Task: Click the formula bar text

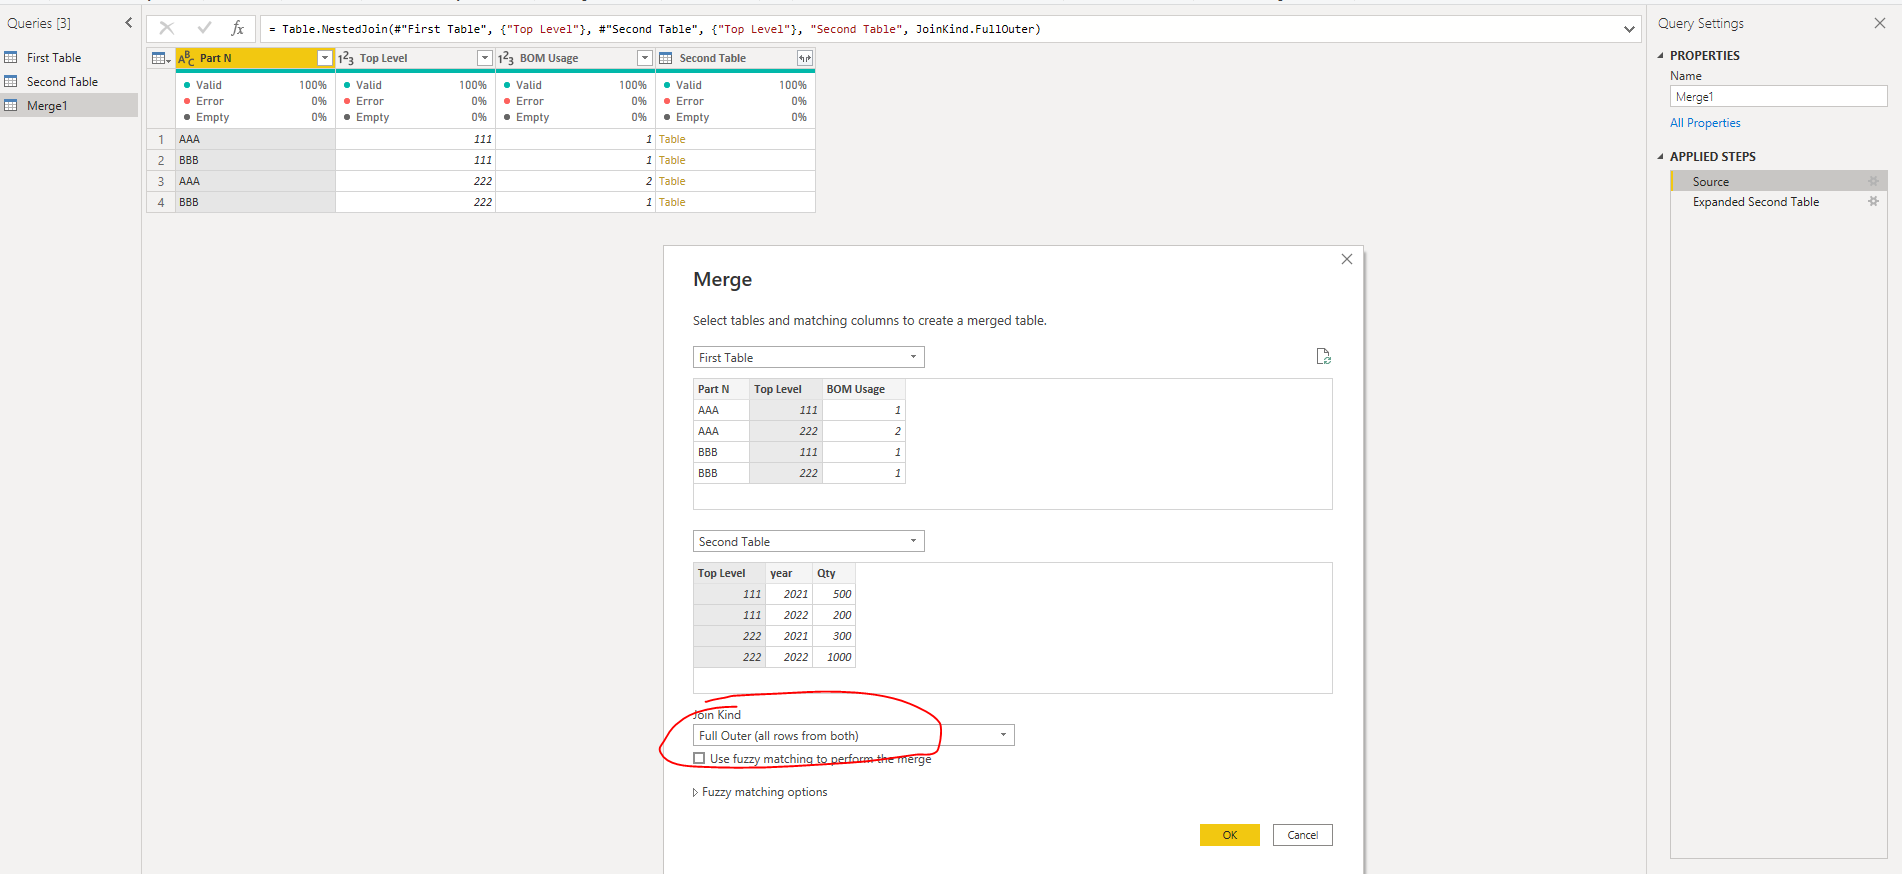Action: pyautogui.click(x=655, y=29)
